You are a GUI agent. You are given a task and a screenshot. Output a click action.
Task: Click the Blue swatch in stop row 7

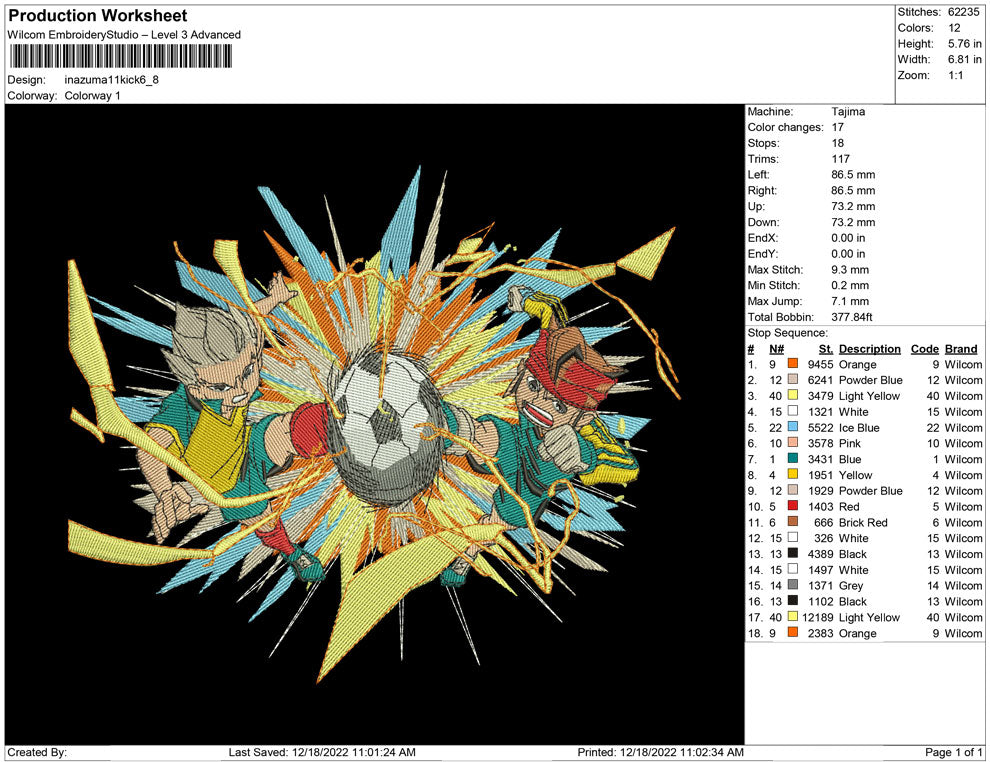click(x=793, y=460)
